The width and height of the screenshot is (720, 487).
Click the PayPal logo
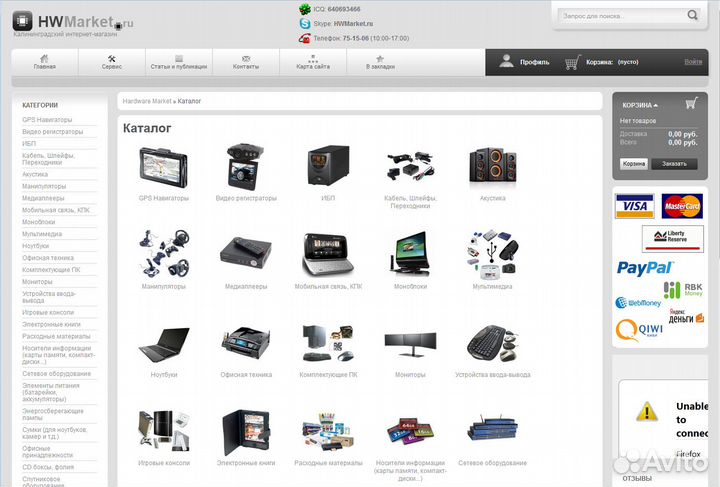[645, 268]
